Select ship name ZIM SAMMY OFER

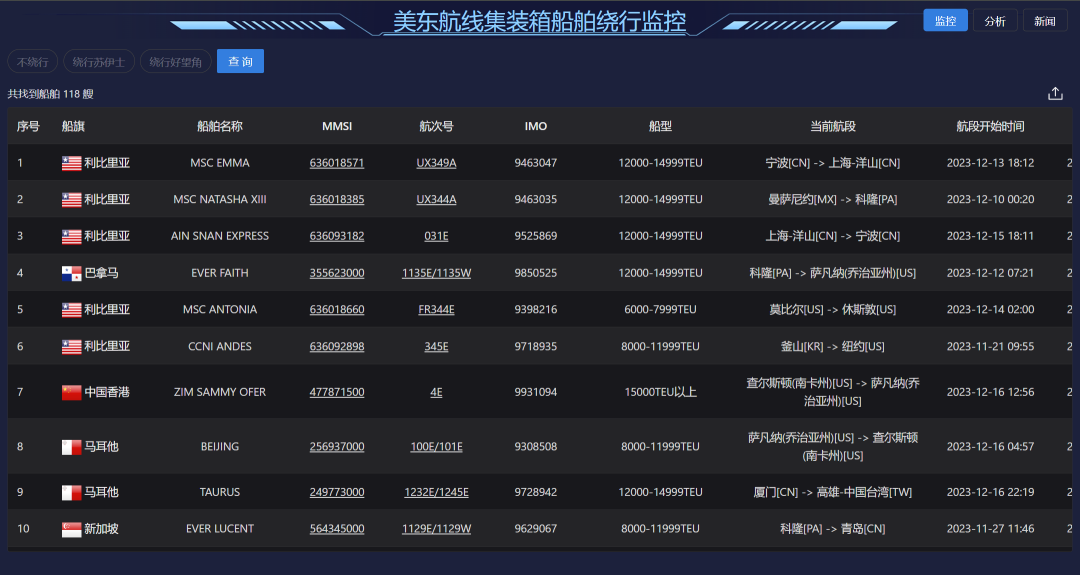[x=220, y=392]
